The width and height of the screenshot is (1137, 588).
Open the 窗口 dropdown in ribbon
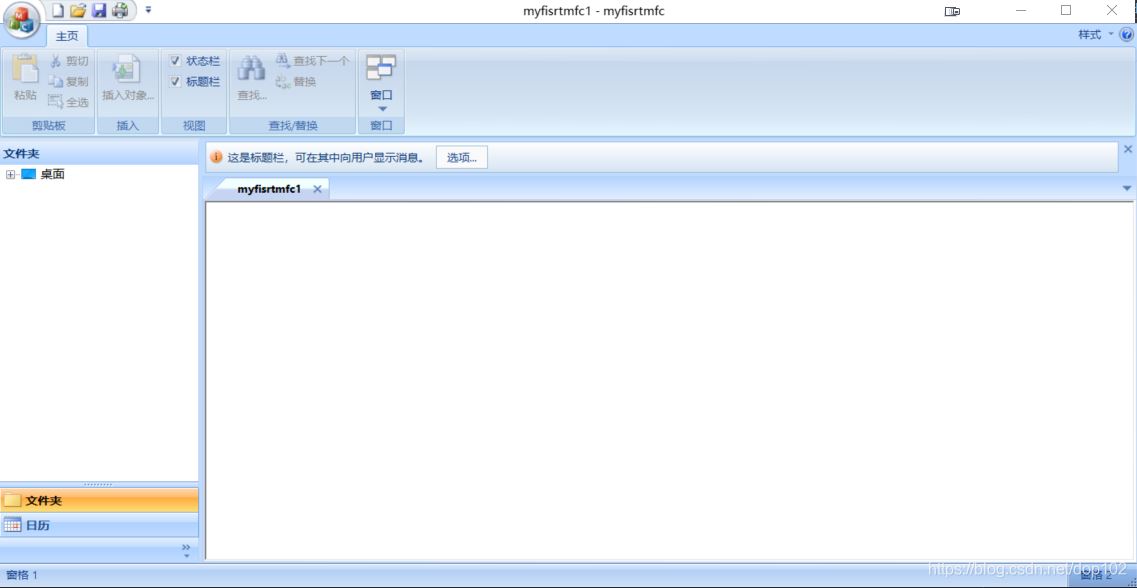tap(381, 83)
